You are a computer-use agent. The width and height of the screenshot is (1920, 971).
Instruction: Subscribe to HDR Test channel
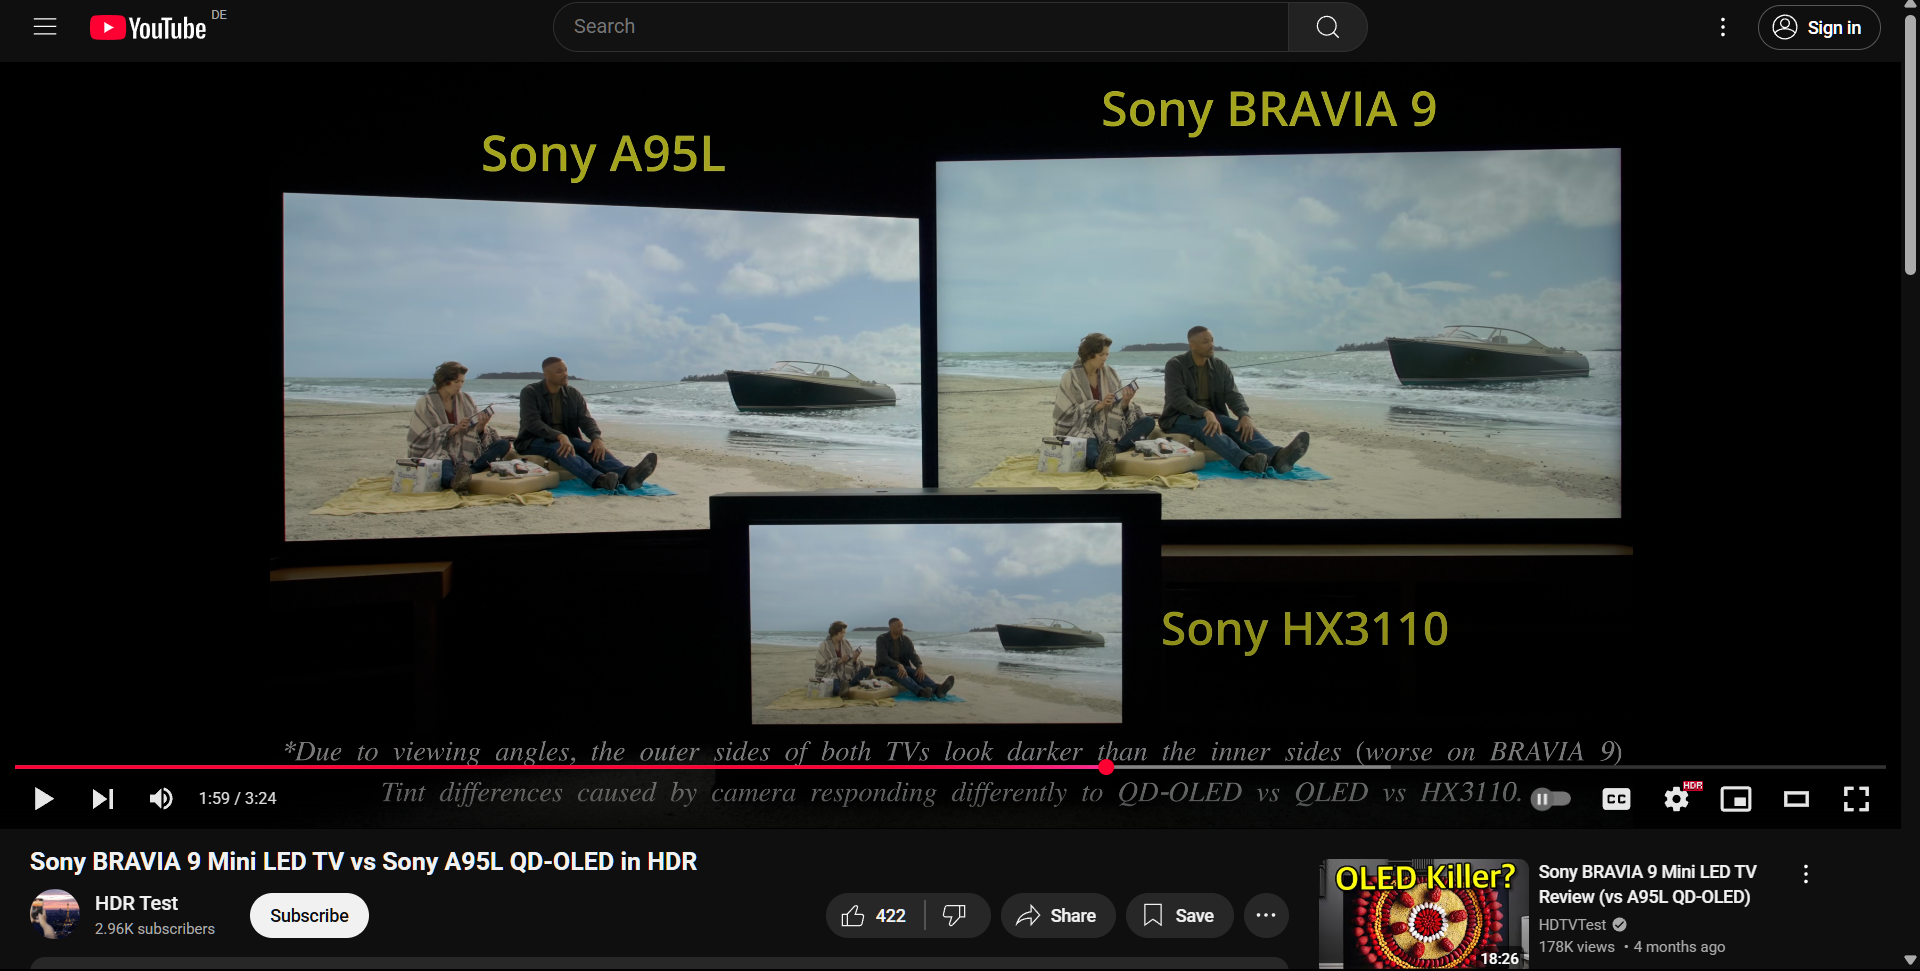tap(309, 915)
